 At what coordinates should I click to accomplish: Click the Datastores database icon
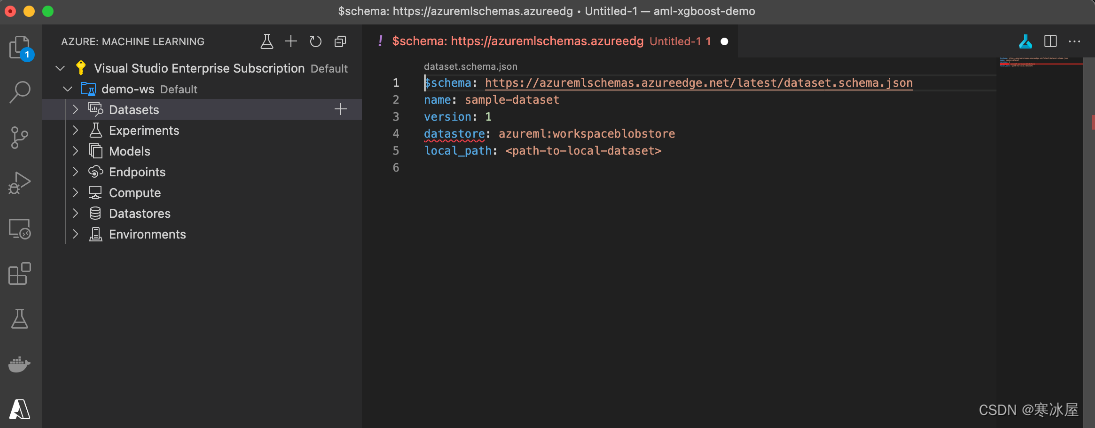pos(96,213)
